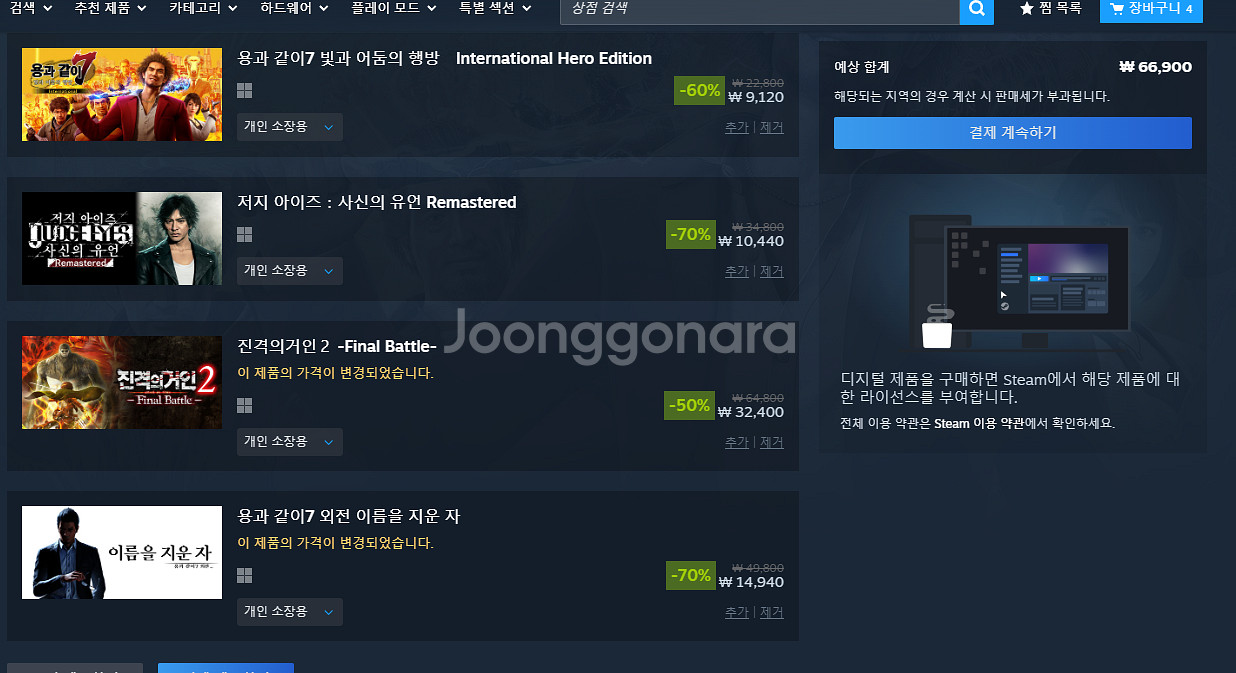Click Windows icon under International Hero Edition
The height and width of the screenshot is (673, 1236).
click(x=244, y=90)
